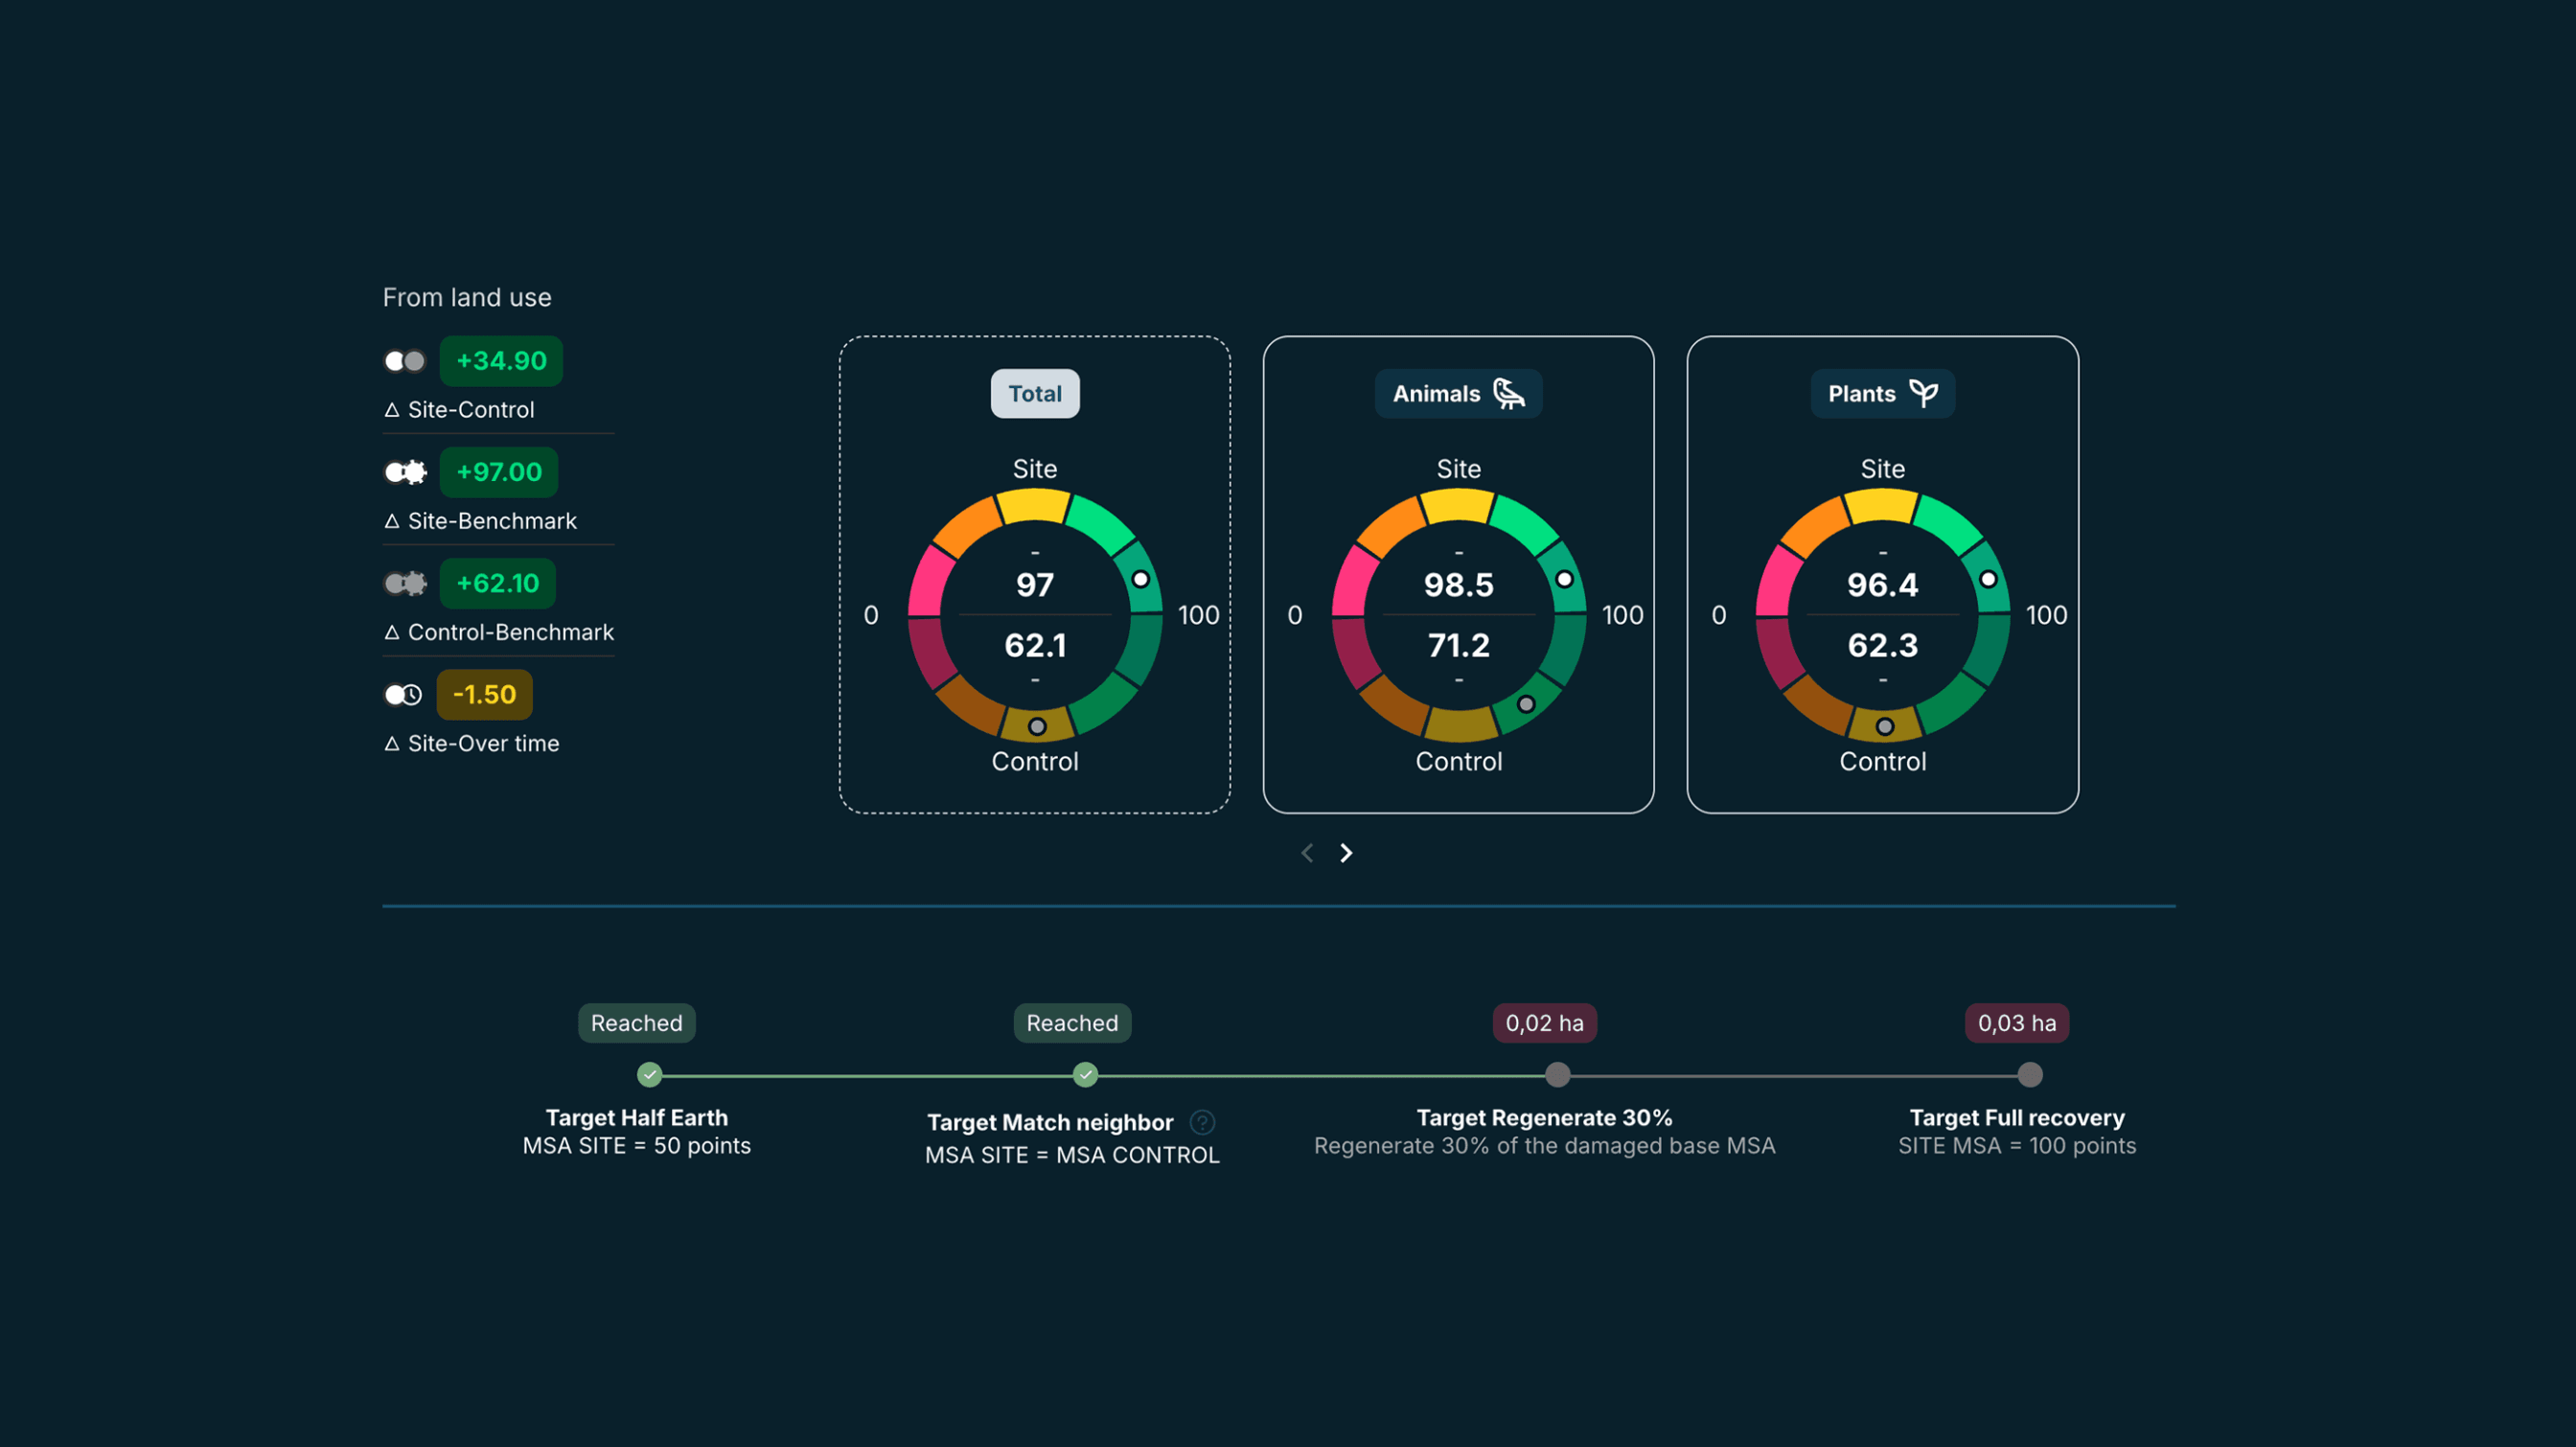2576x1447 pixels.
Task: Click the 0,02 ha badge
Action: point(1544,1023)
